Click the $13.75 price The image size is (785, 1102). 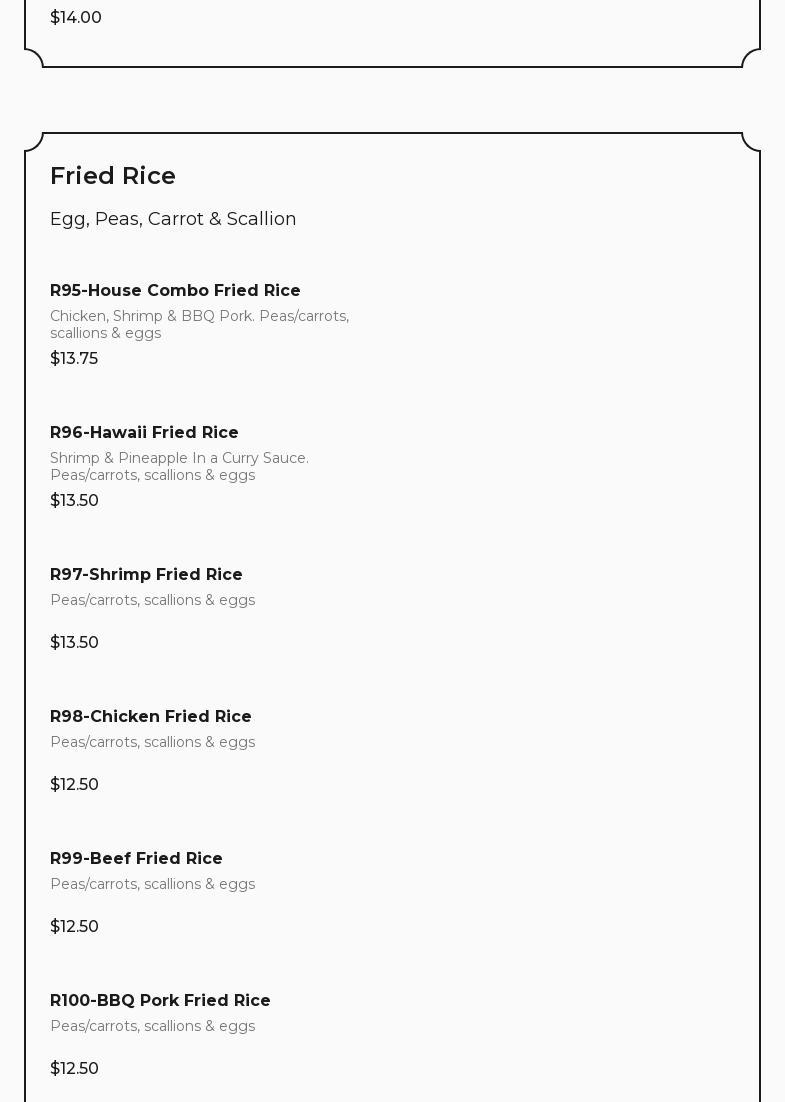[74, 359]
